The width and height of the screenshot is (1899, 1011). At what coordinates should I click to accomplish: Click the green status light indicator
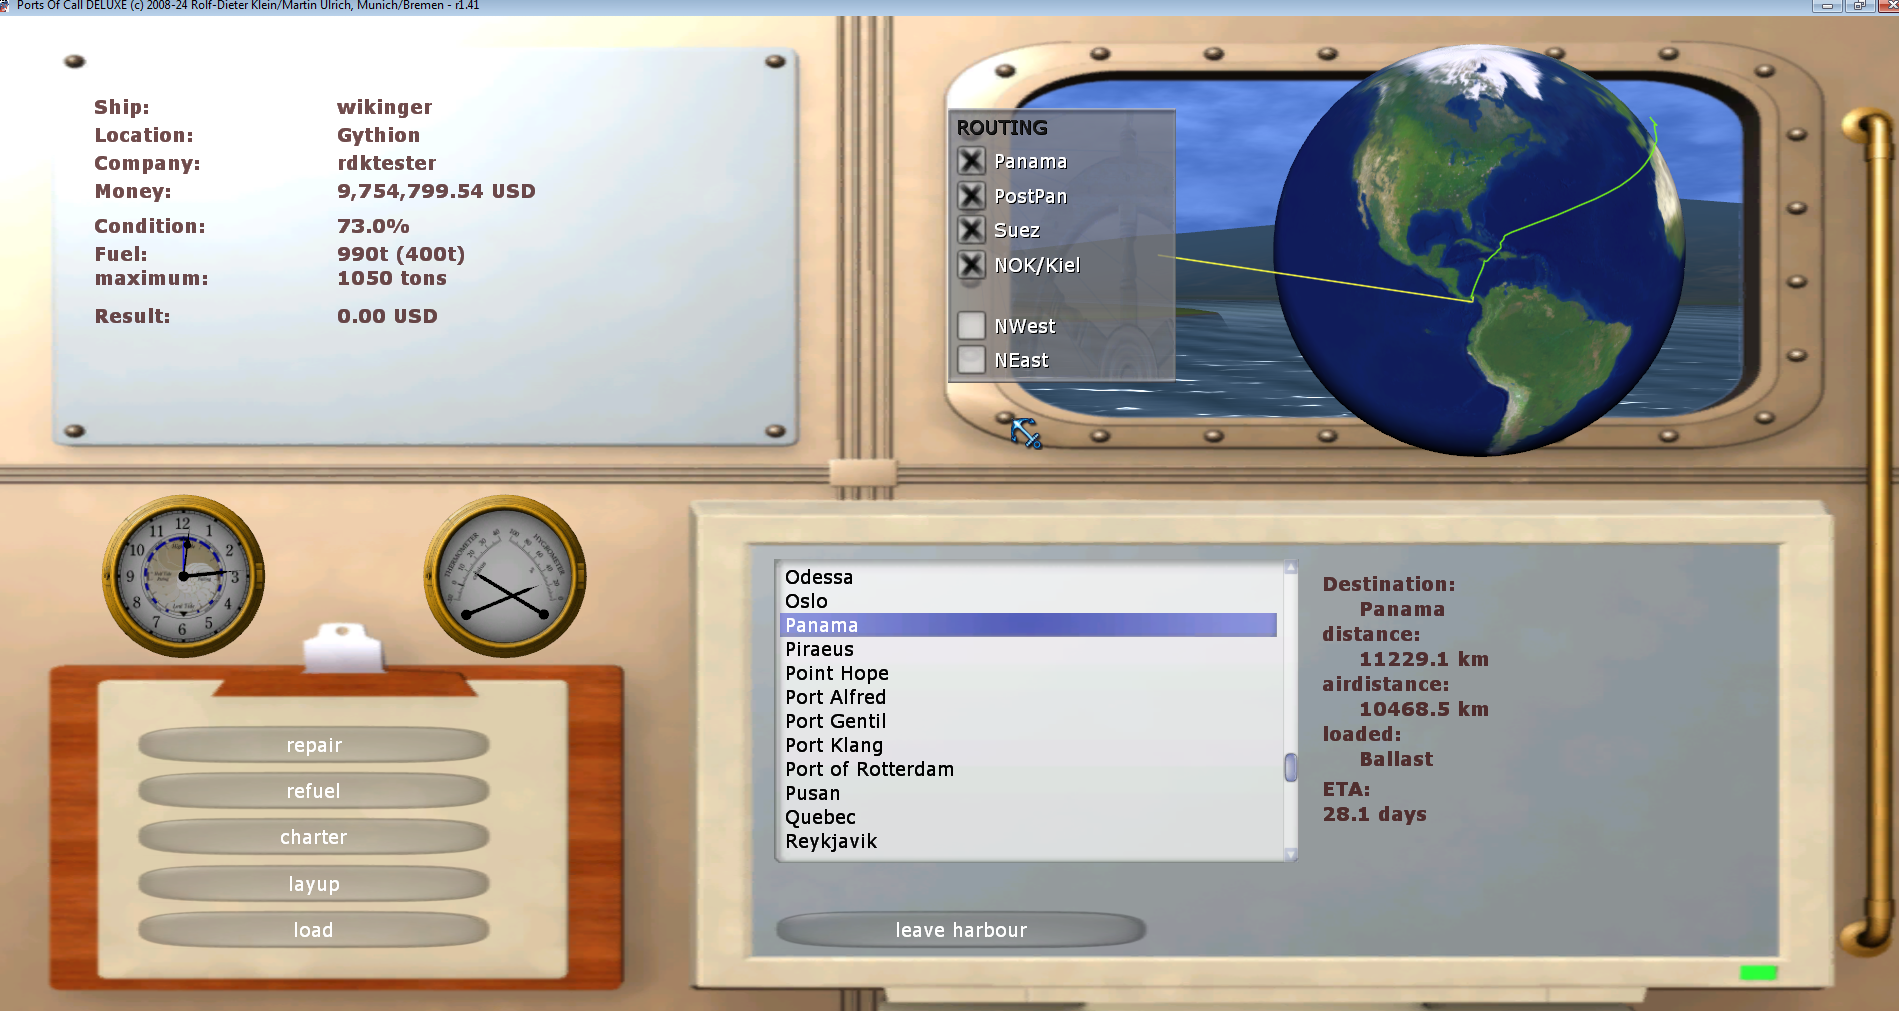[x=1758, y=972]
